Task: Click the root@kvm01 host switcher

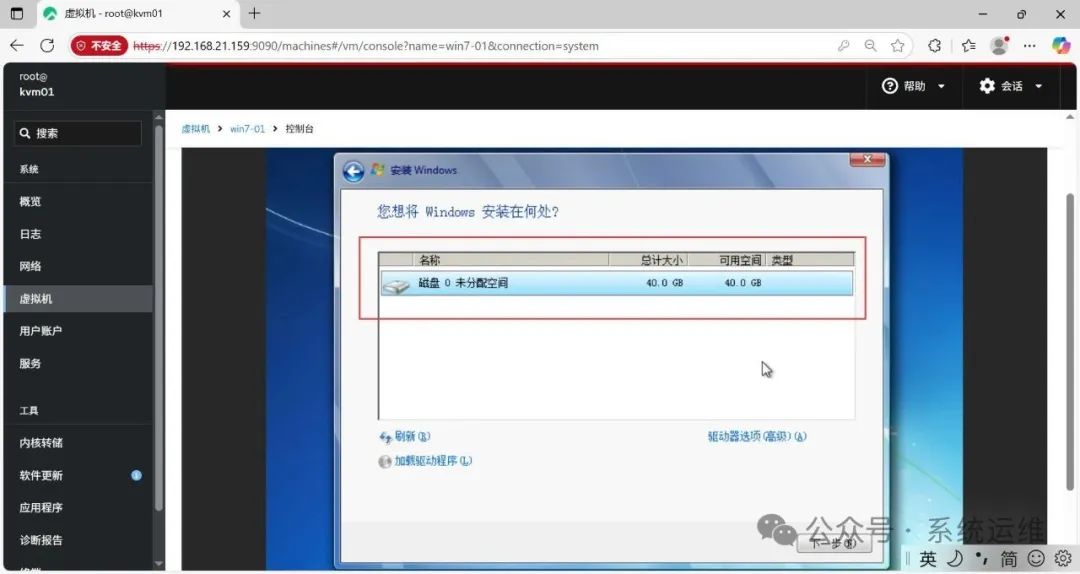Action: pos(37,84)
